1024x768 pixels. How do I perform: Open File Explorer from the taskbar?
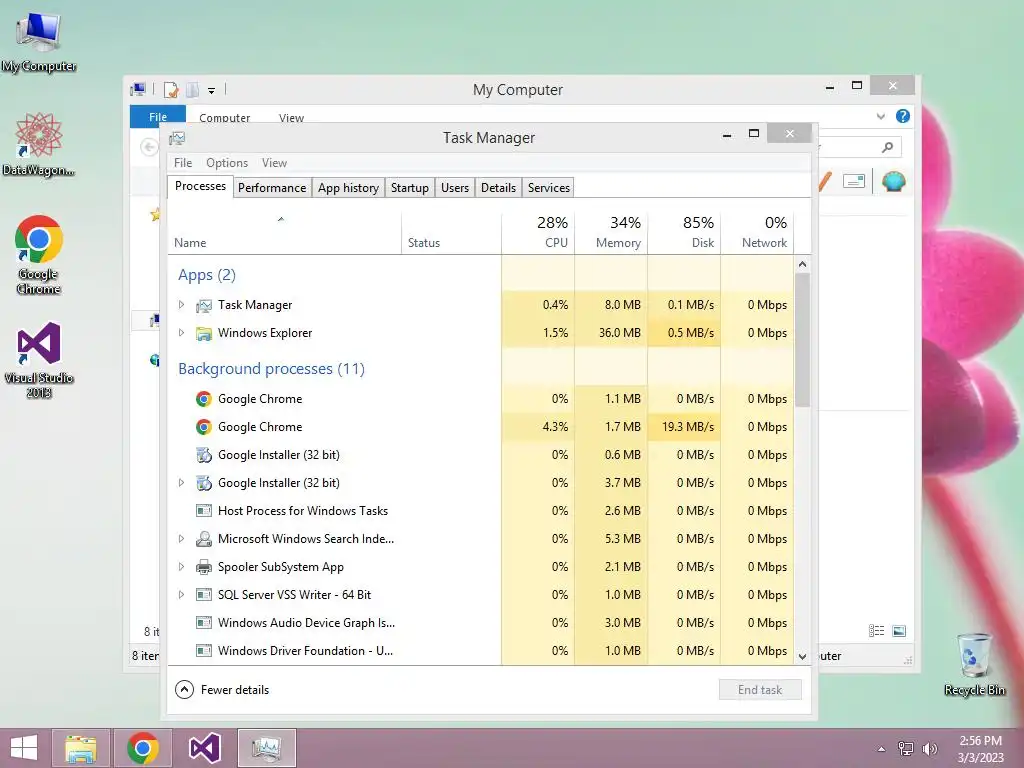click(80, 748)
